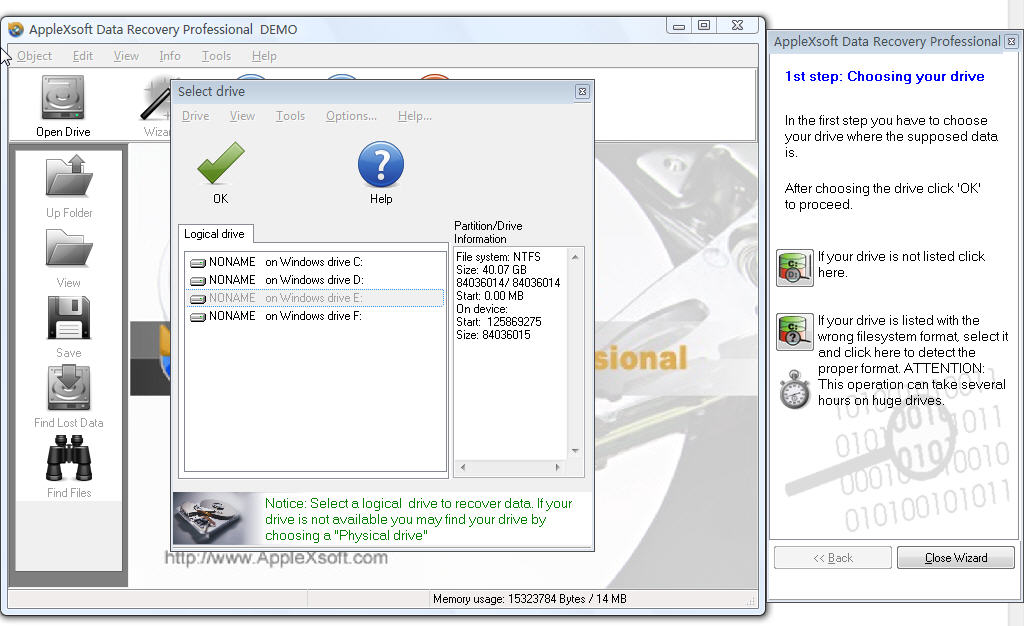The width and height of the screenshot is (1024, 626).
Task: Click the Save floppy disk icon
Action: 69,318
